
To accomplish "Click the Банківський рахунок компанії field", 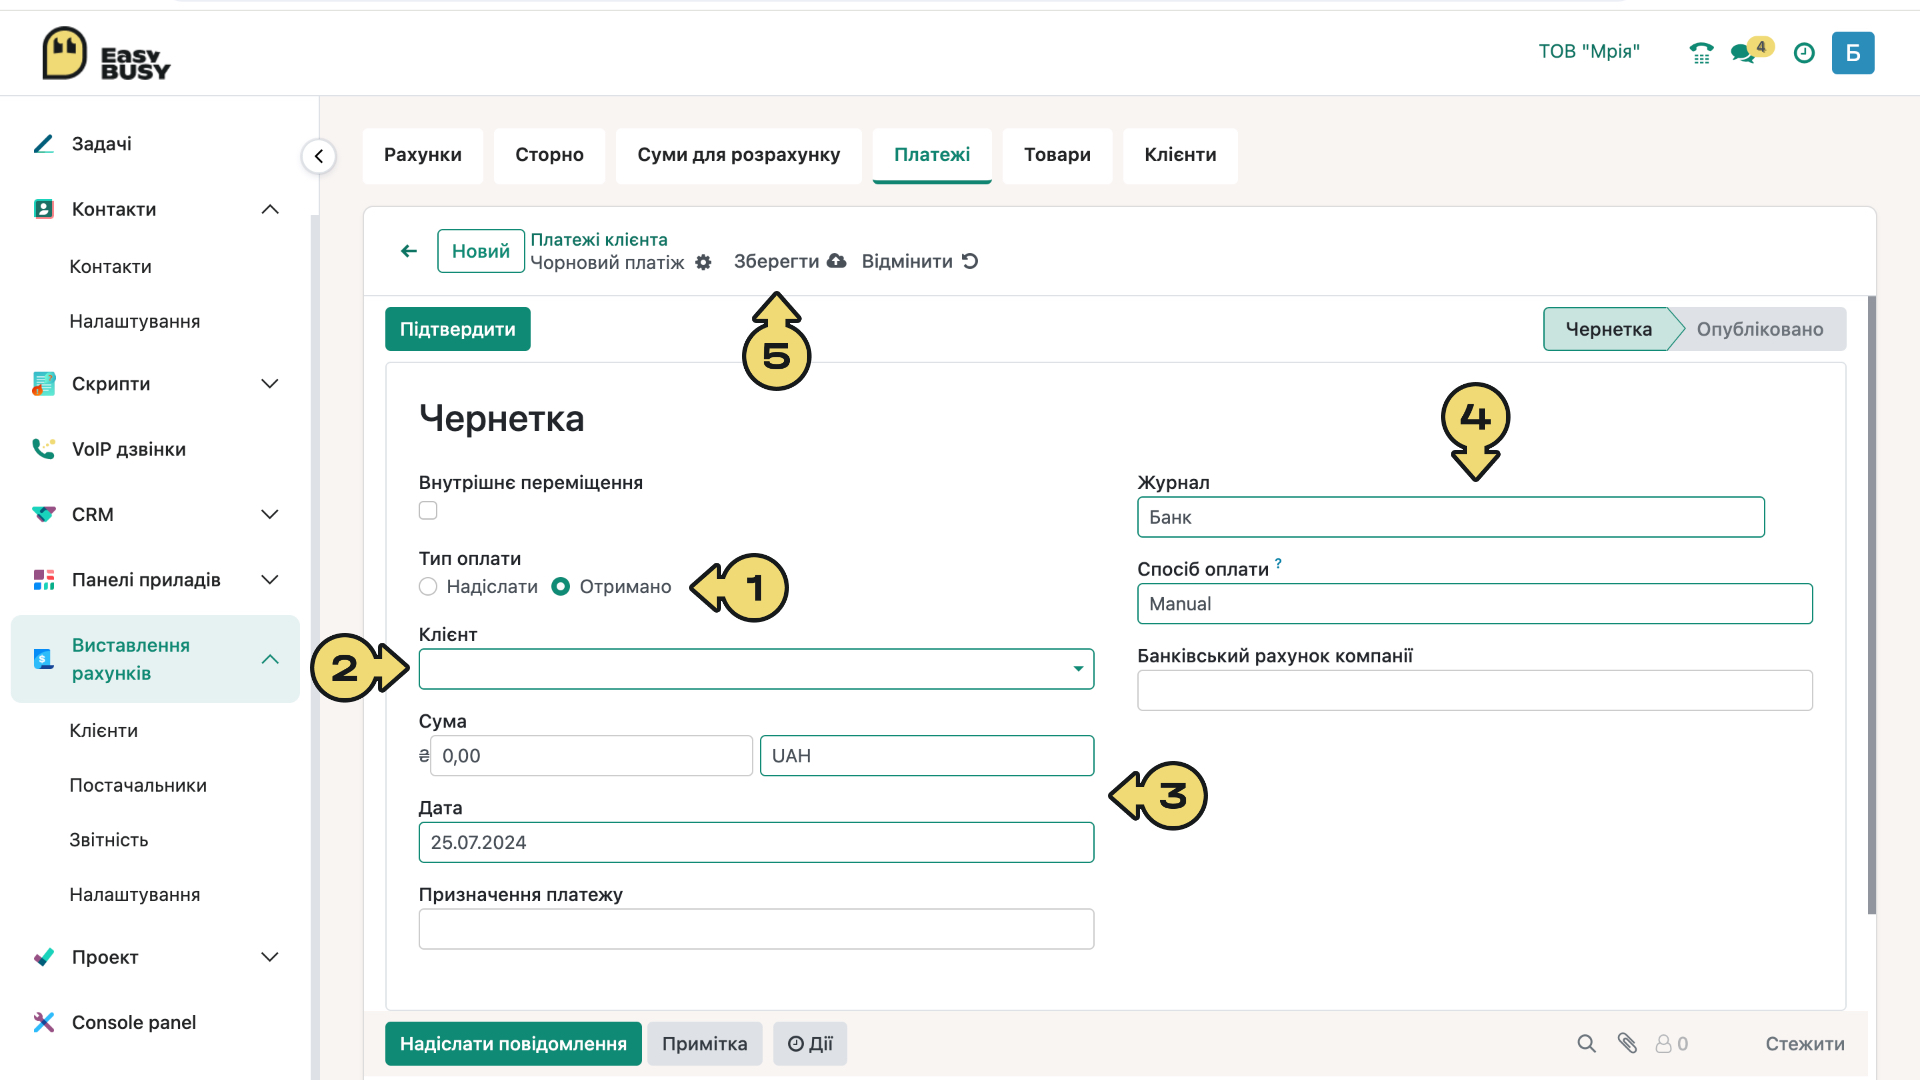I will 1475,690.
